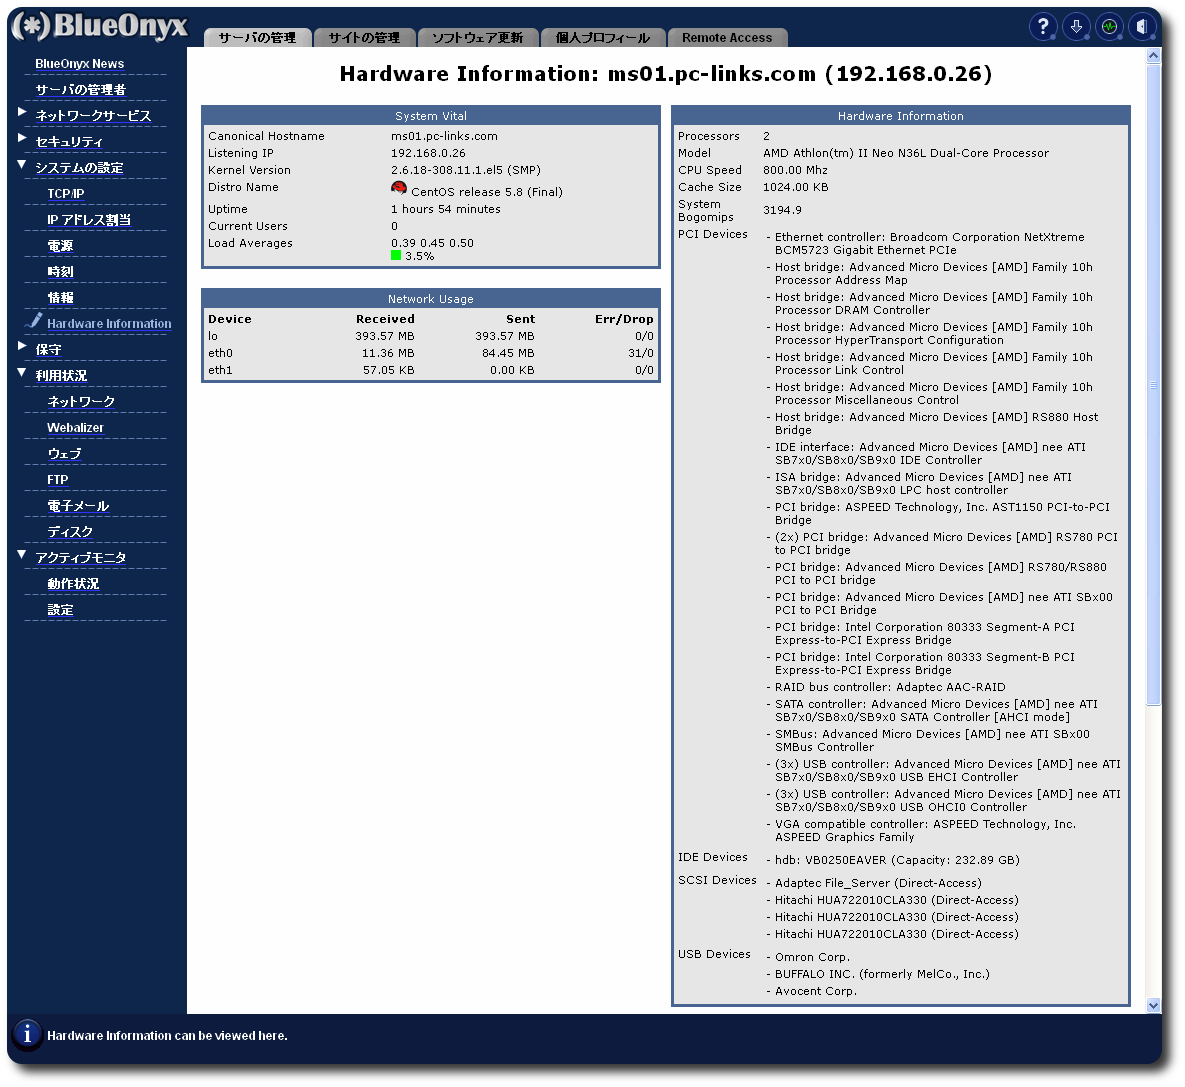Viewport: 1185px width, 1087px height.
Task: Open IP アドレス割当 link
Action: (x=88, y=220)
